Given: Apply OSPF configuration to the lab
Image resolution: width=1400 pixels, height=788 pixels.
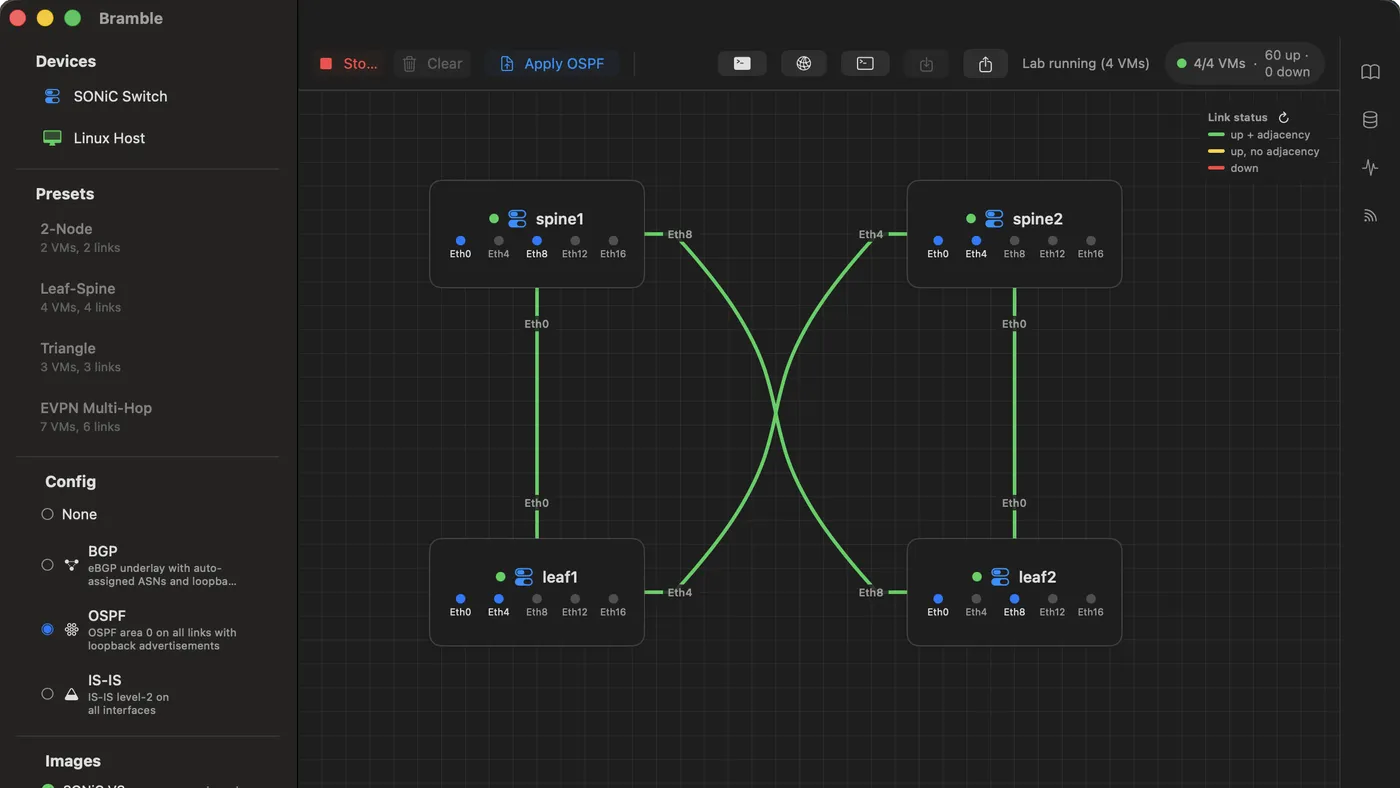Looking at the screenshot, I should pyautogui.click(x=552, y=63).
